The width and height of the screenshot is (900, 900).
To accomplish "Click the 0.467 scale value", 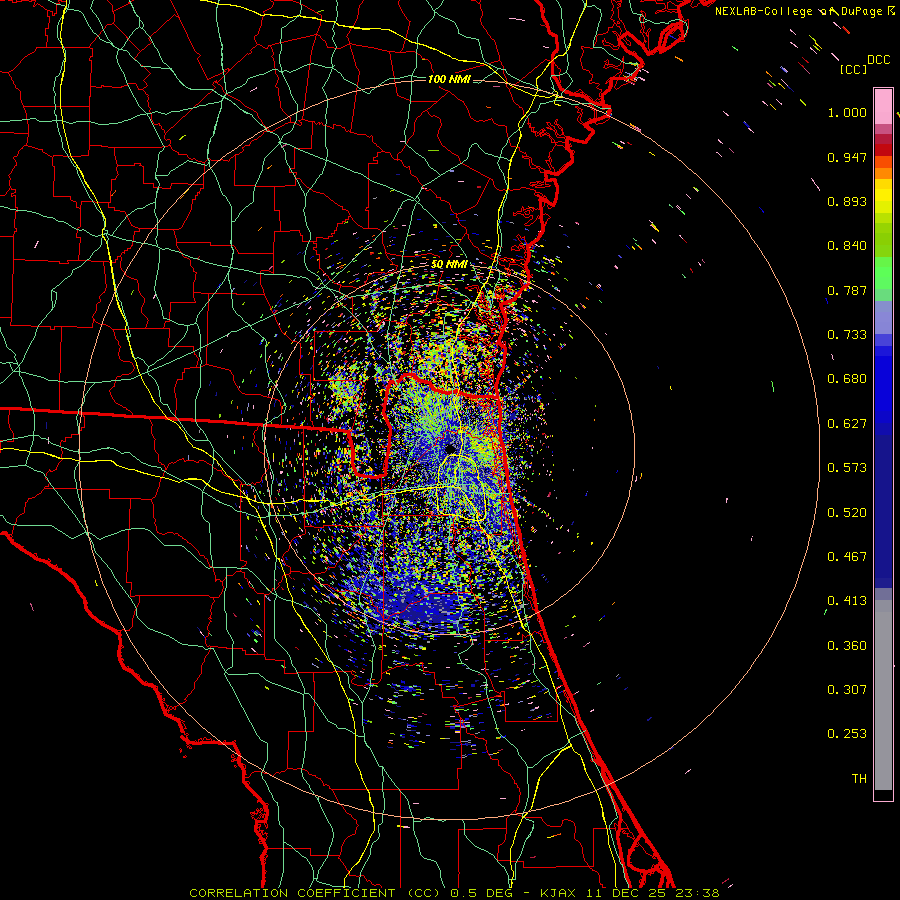I will [x=847, y=557].
